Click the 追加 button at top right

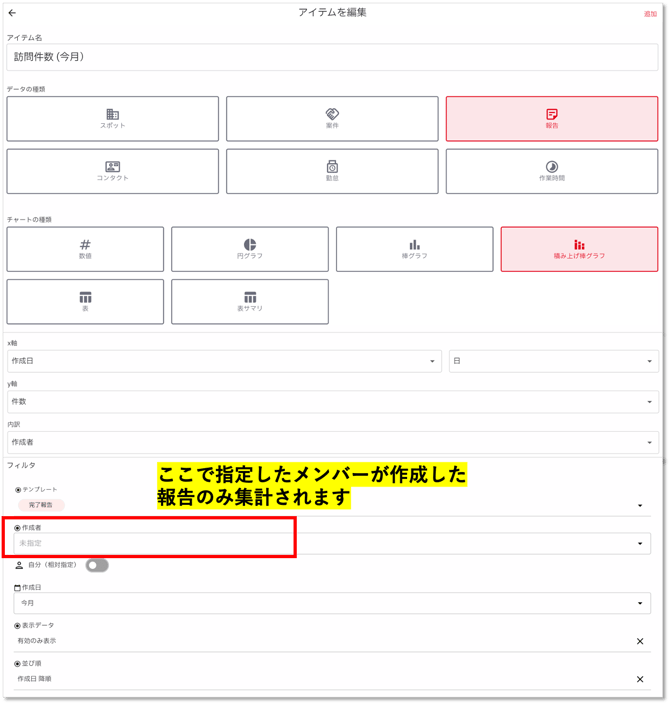(x=650, y=14)
